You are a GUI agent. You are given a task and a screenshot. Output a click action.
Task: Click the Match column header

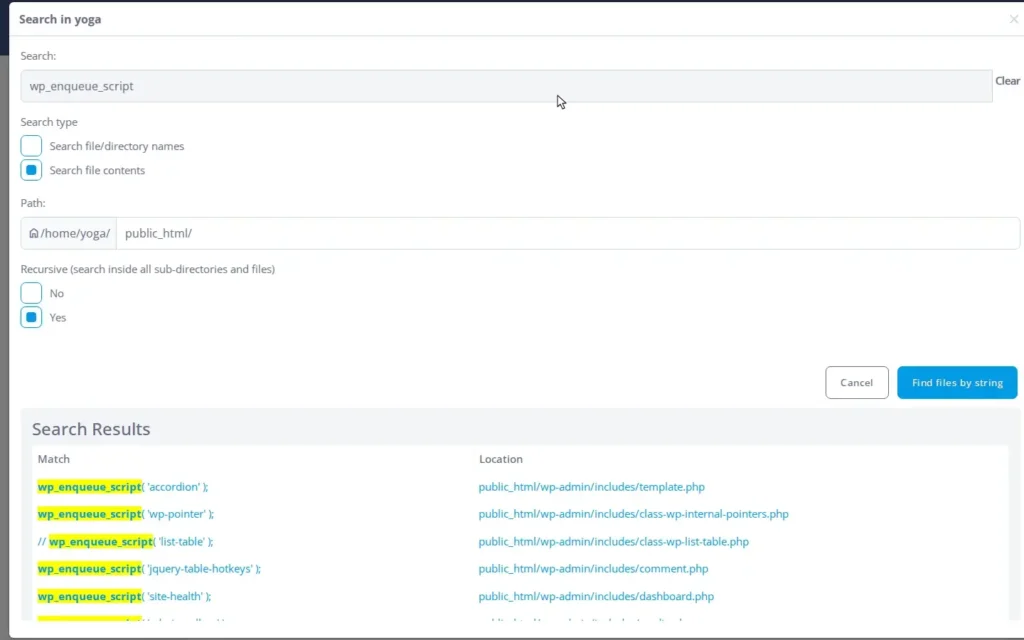[54, 459]
